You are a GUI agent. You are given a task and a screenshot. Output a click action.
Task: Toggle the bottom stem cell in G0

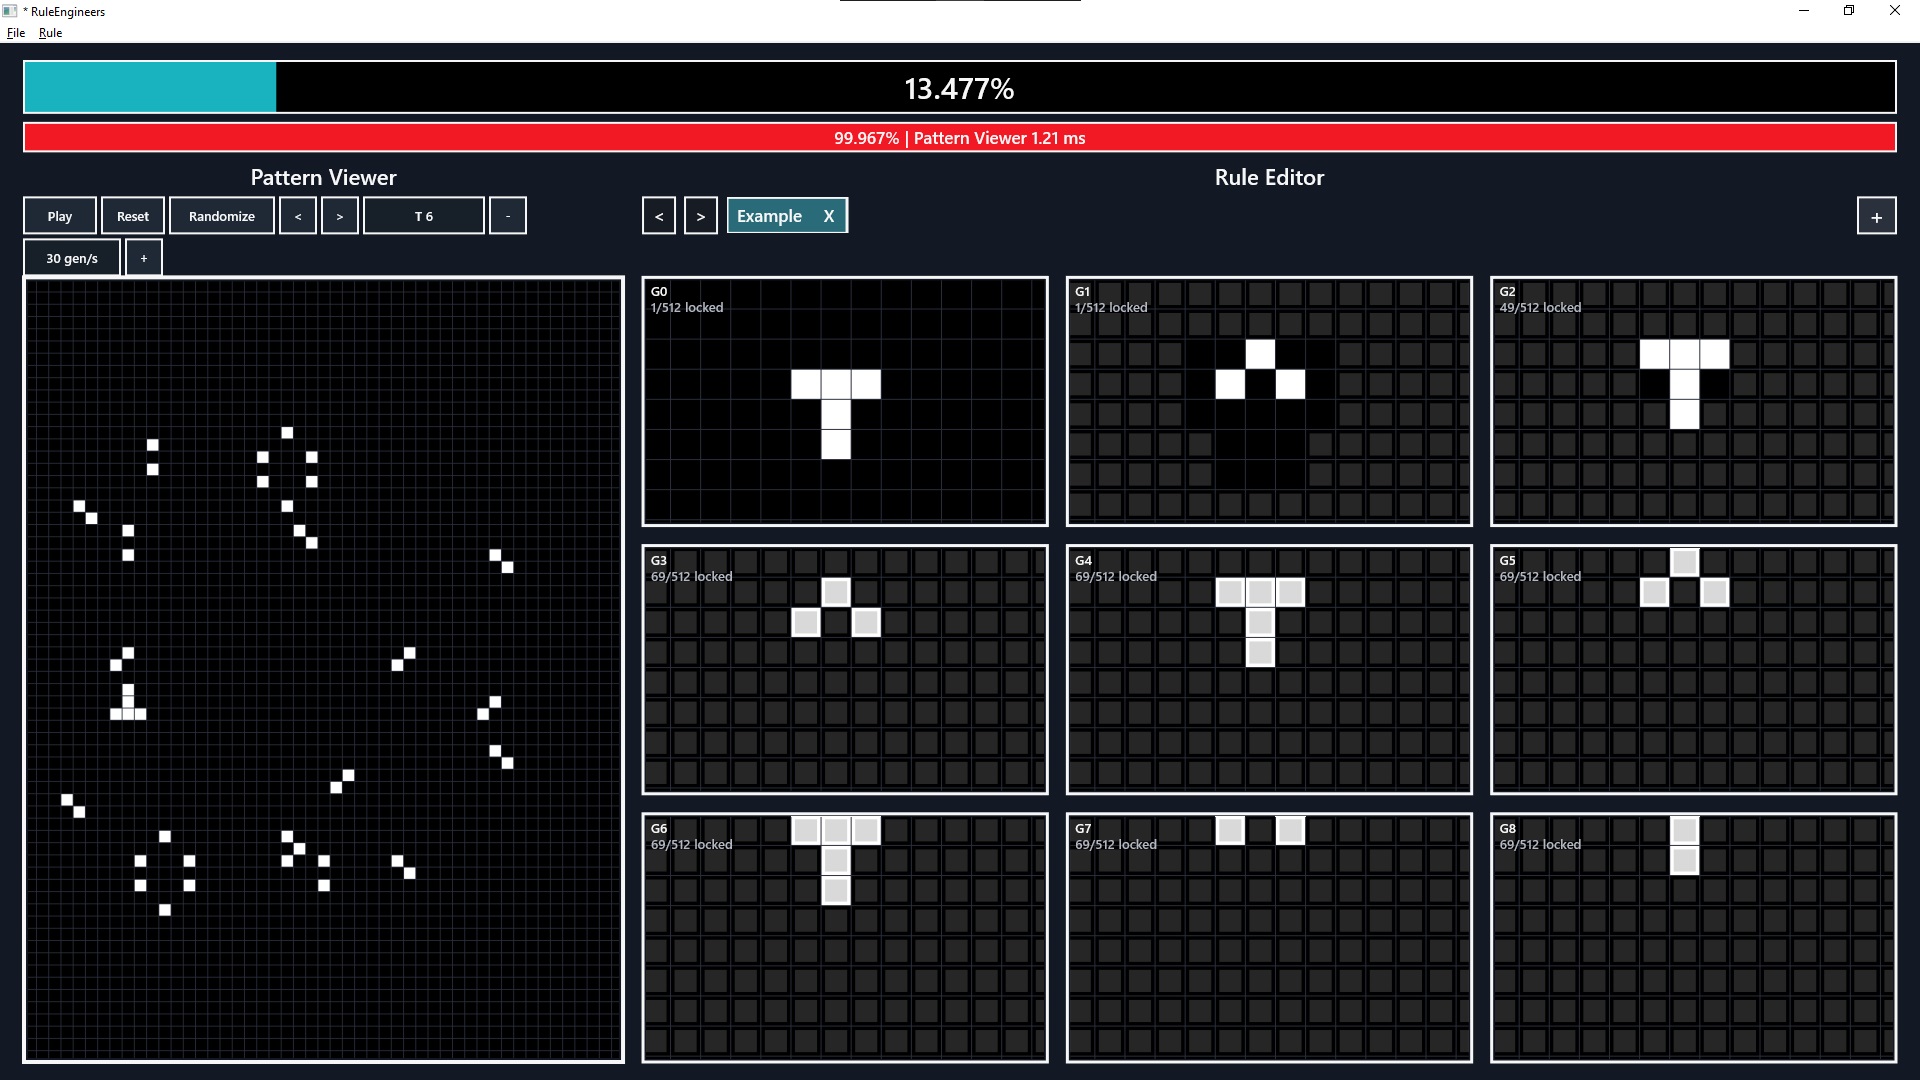coord(836,445)
